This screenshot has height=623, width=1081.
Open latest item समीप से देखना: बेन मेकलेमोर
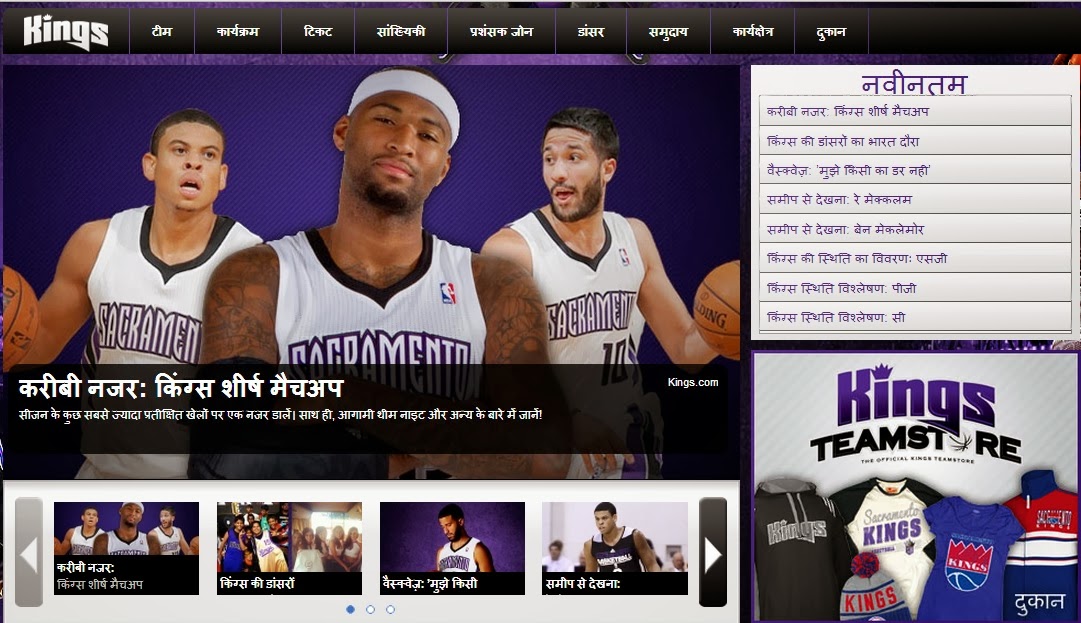(915, 229)
